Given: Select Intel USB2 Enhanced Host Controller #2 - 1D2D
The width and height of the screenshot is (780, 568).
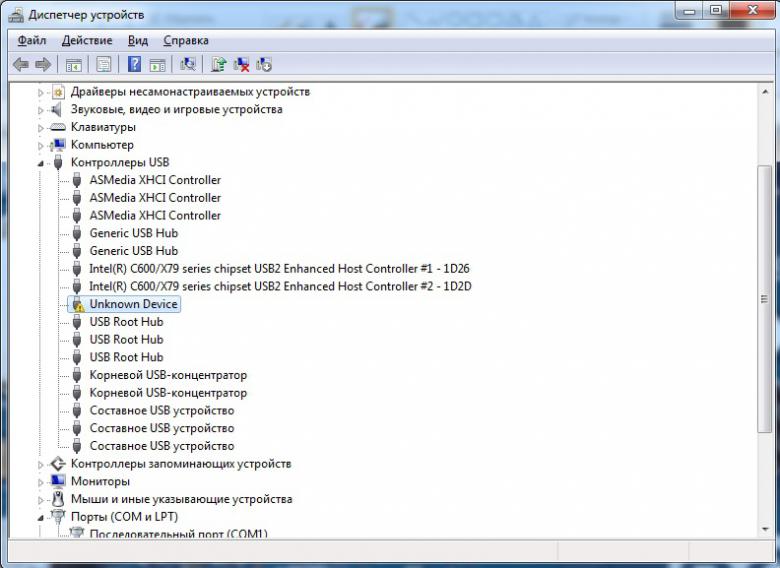Looking at the screenshot, I should 280,286.
